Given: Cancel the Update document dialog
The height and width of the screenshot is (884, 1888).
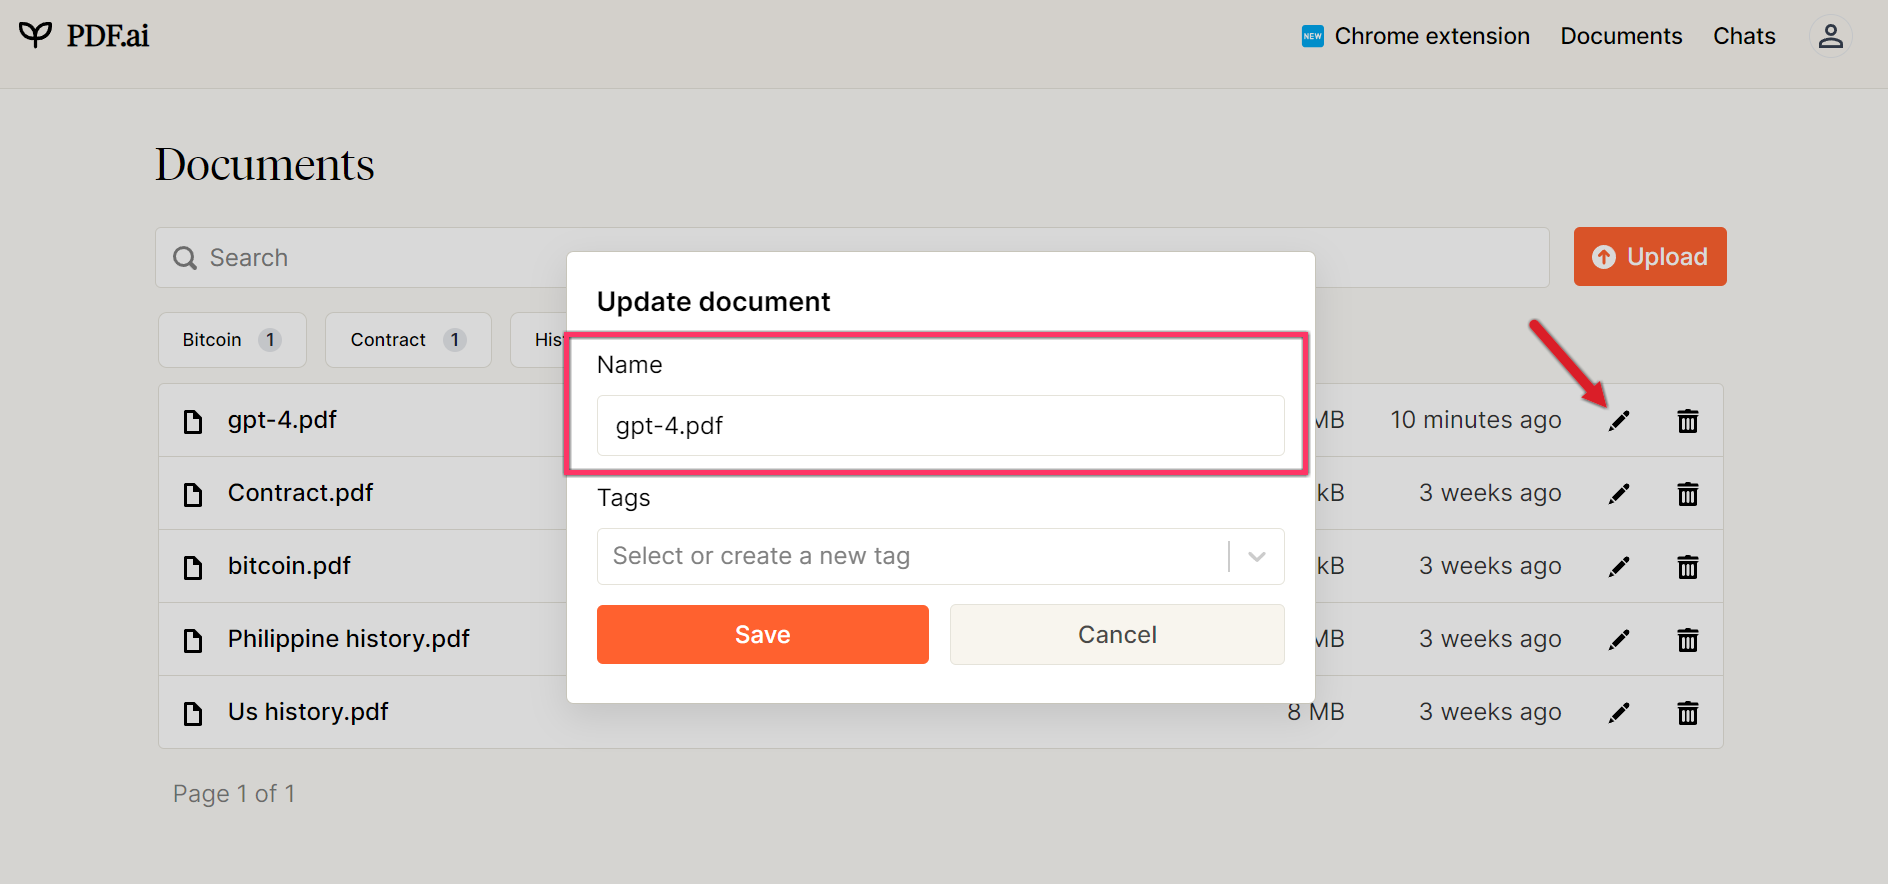Looking at the screenshot, I should pos(1117,634).
